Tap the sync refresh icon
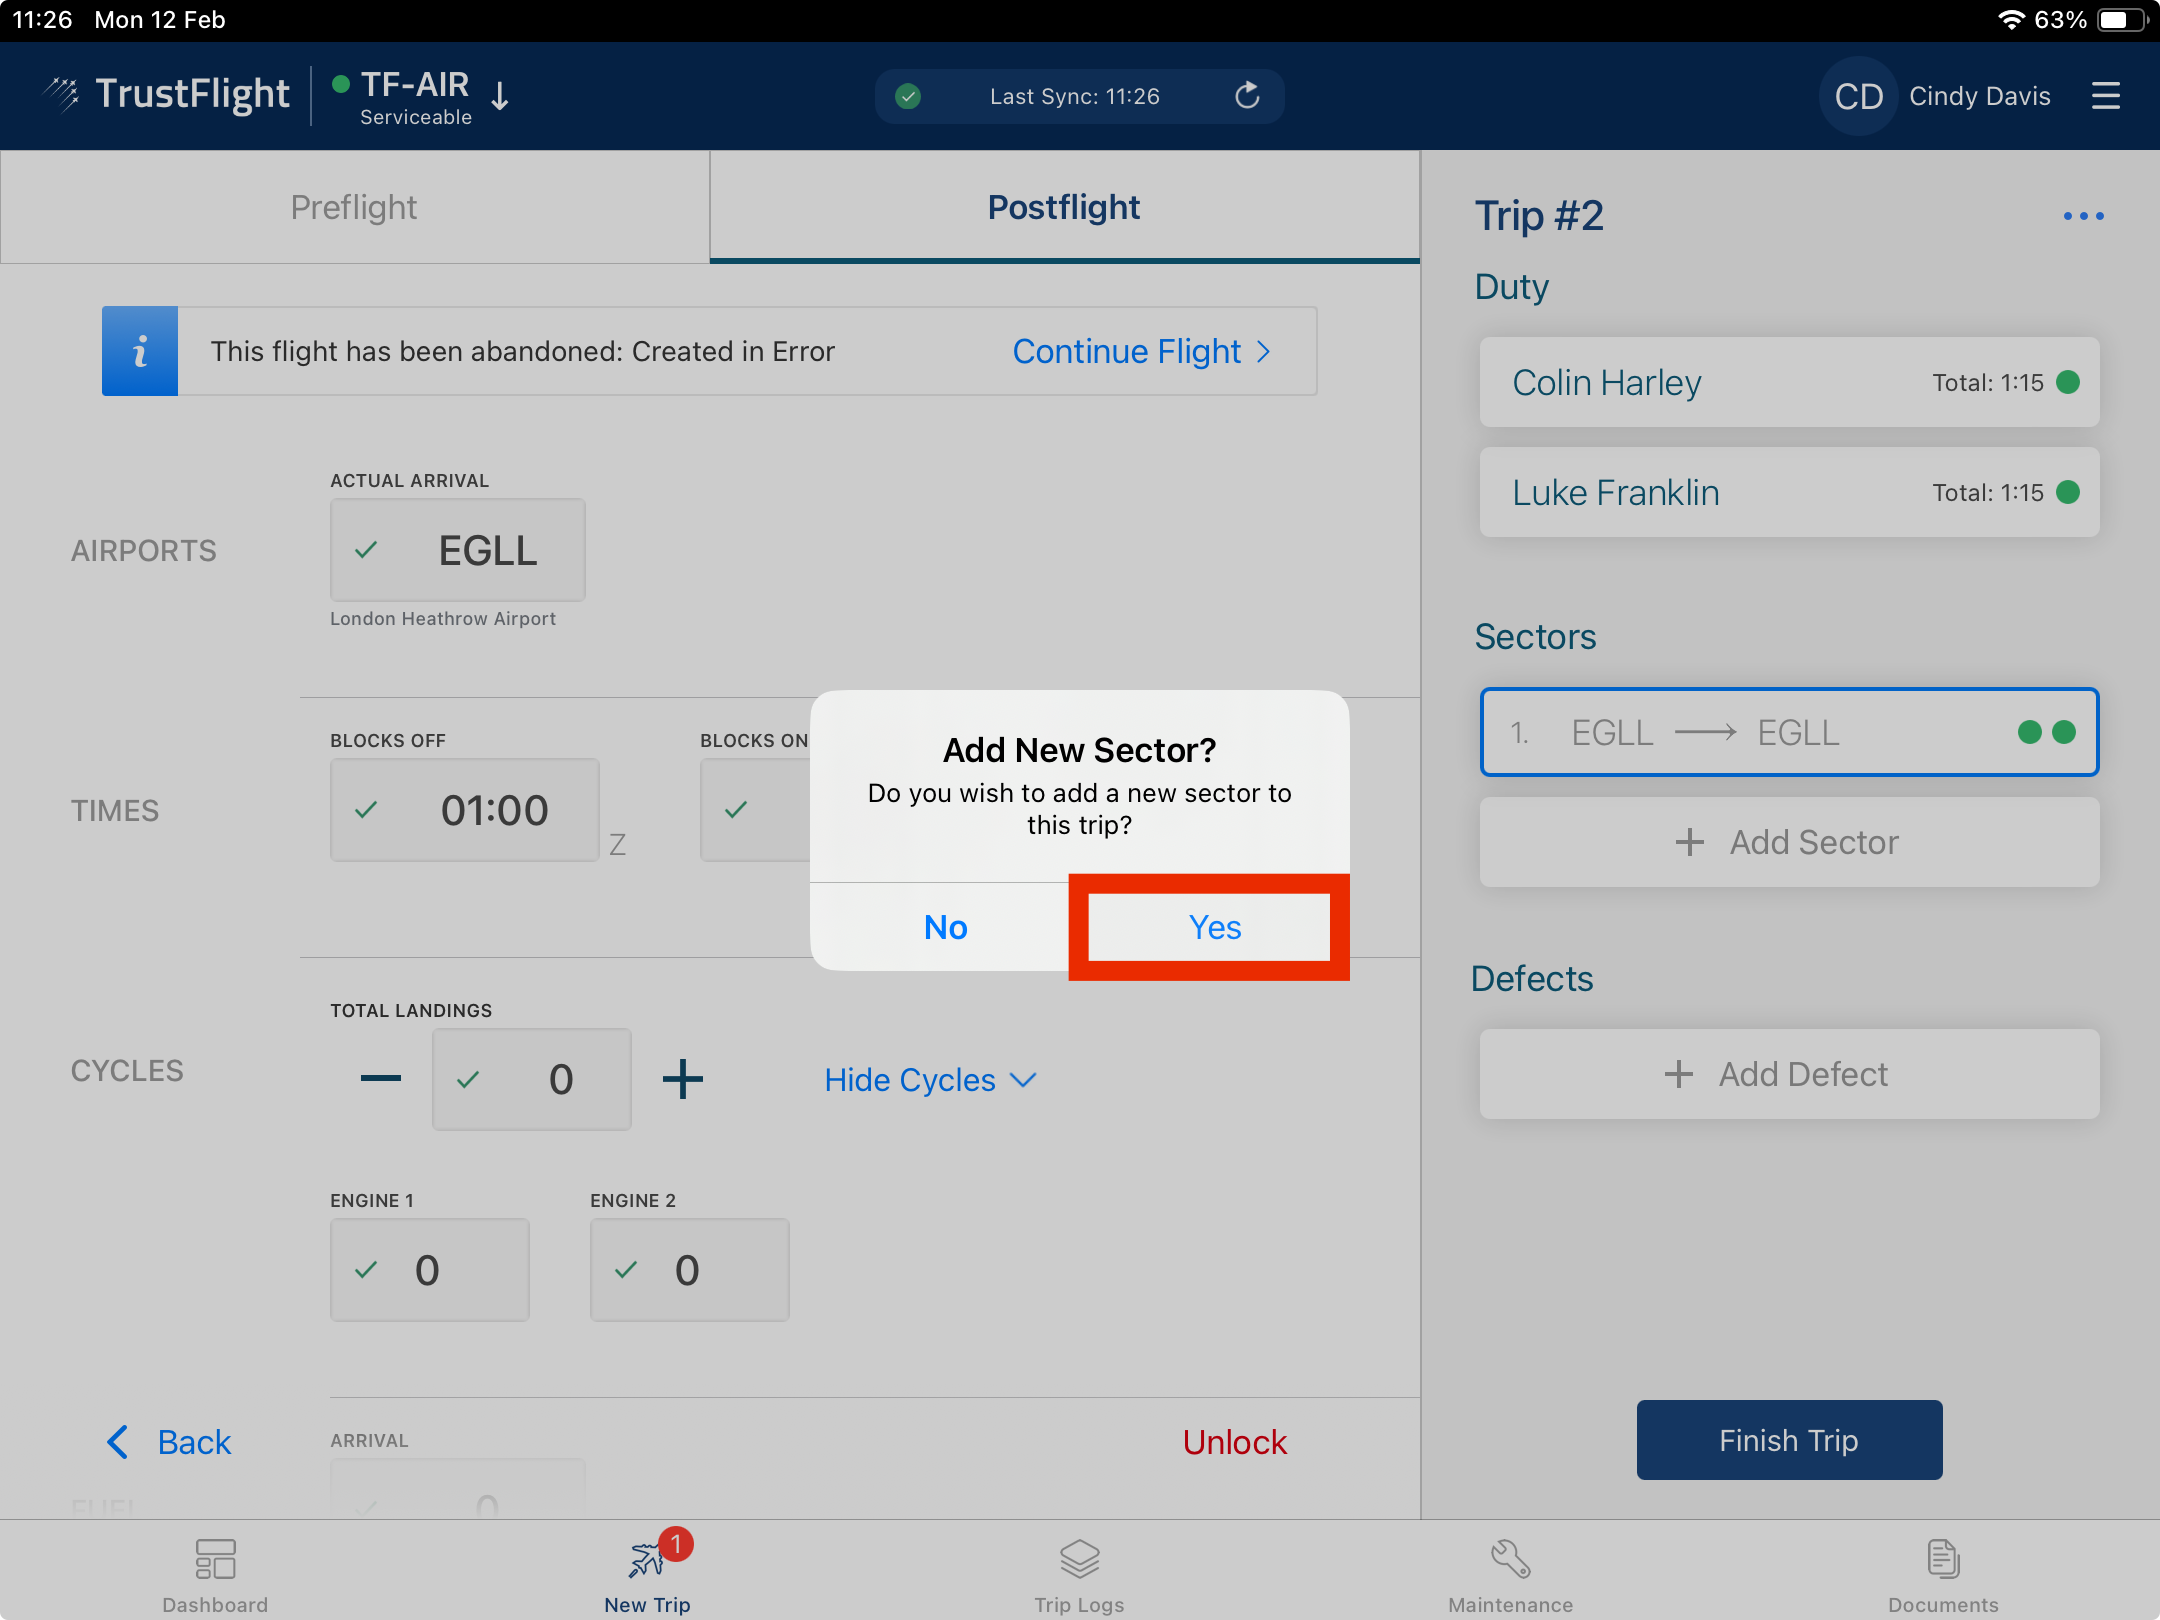This screenshot has height=1620, width=2160. [x=1247, y=96]
